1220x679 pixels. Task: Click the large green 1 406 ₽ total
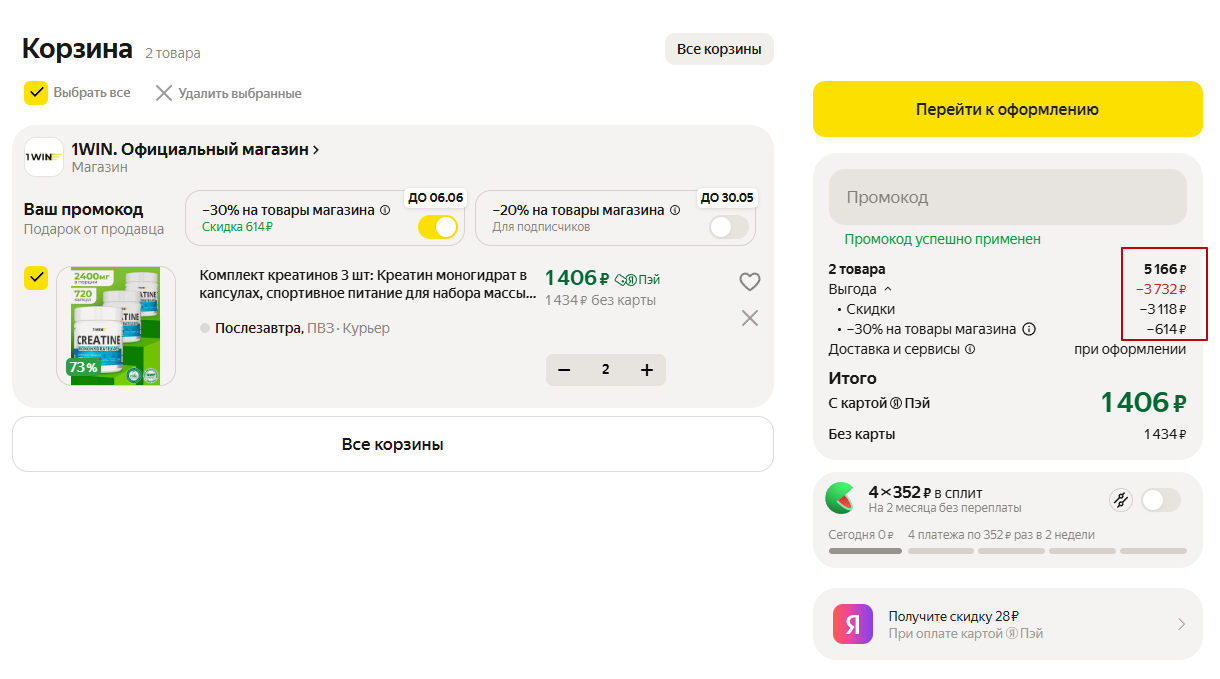tap(1143, 402)
